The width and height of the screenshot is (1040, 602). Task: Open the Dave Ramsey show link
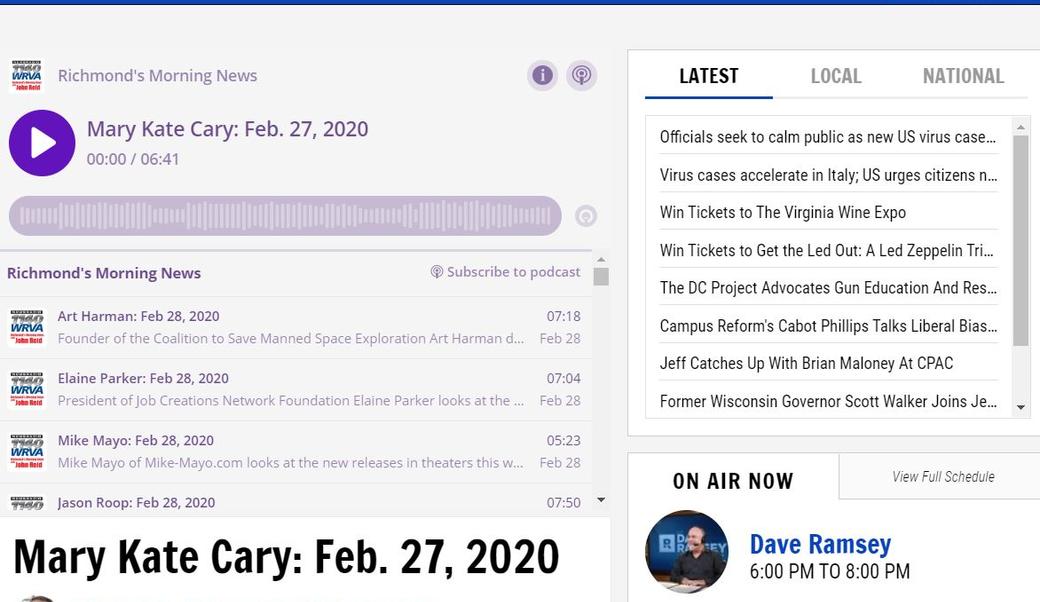(x=820, y=544)
